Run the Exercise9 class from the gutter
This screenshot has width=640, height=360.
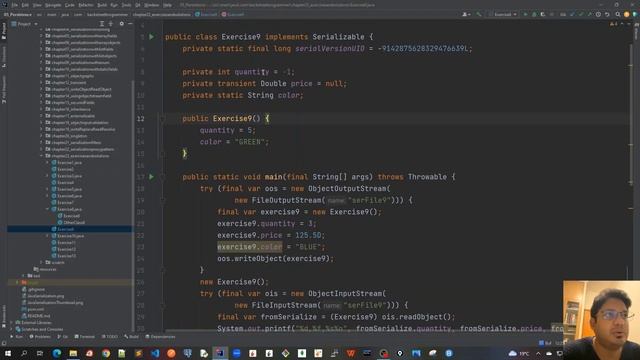[151, 37]
